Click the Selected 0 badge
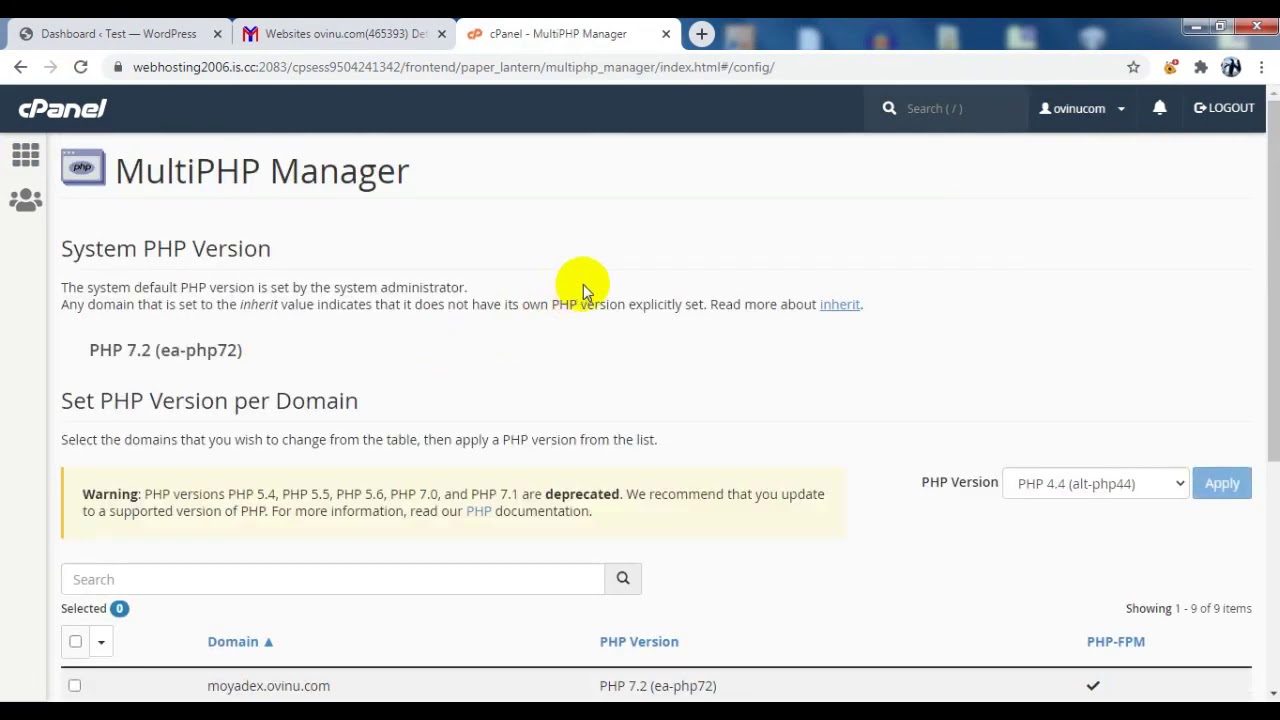Screen dimensions: 1280x720 click(119, 608)
